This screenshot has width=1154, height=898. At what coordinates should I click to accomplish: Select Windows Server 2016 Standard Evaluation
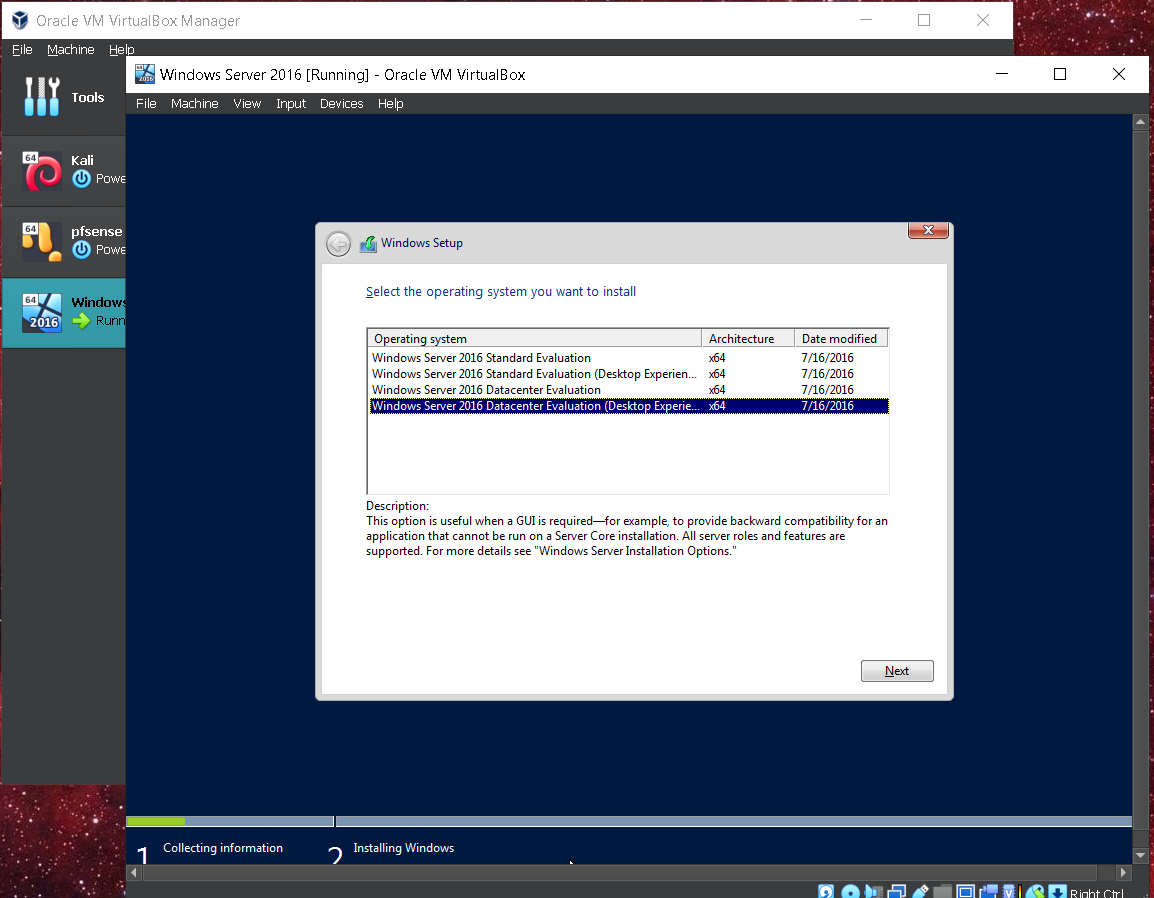click(480, 357)
